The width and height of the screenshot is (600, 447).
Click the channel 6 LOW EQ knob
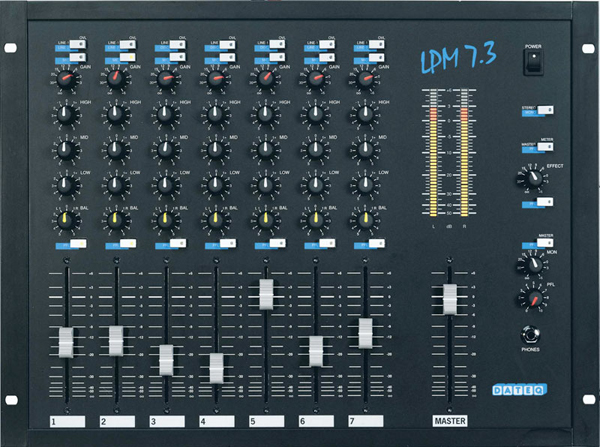pyautogui.click(x=315, y=185)
